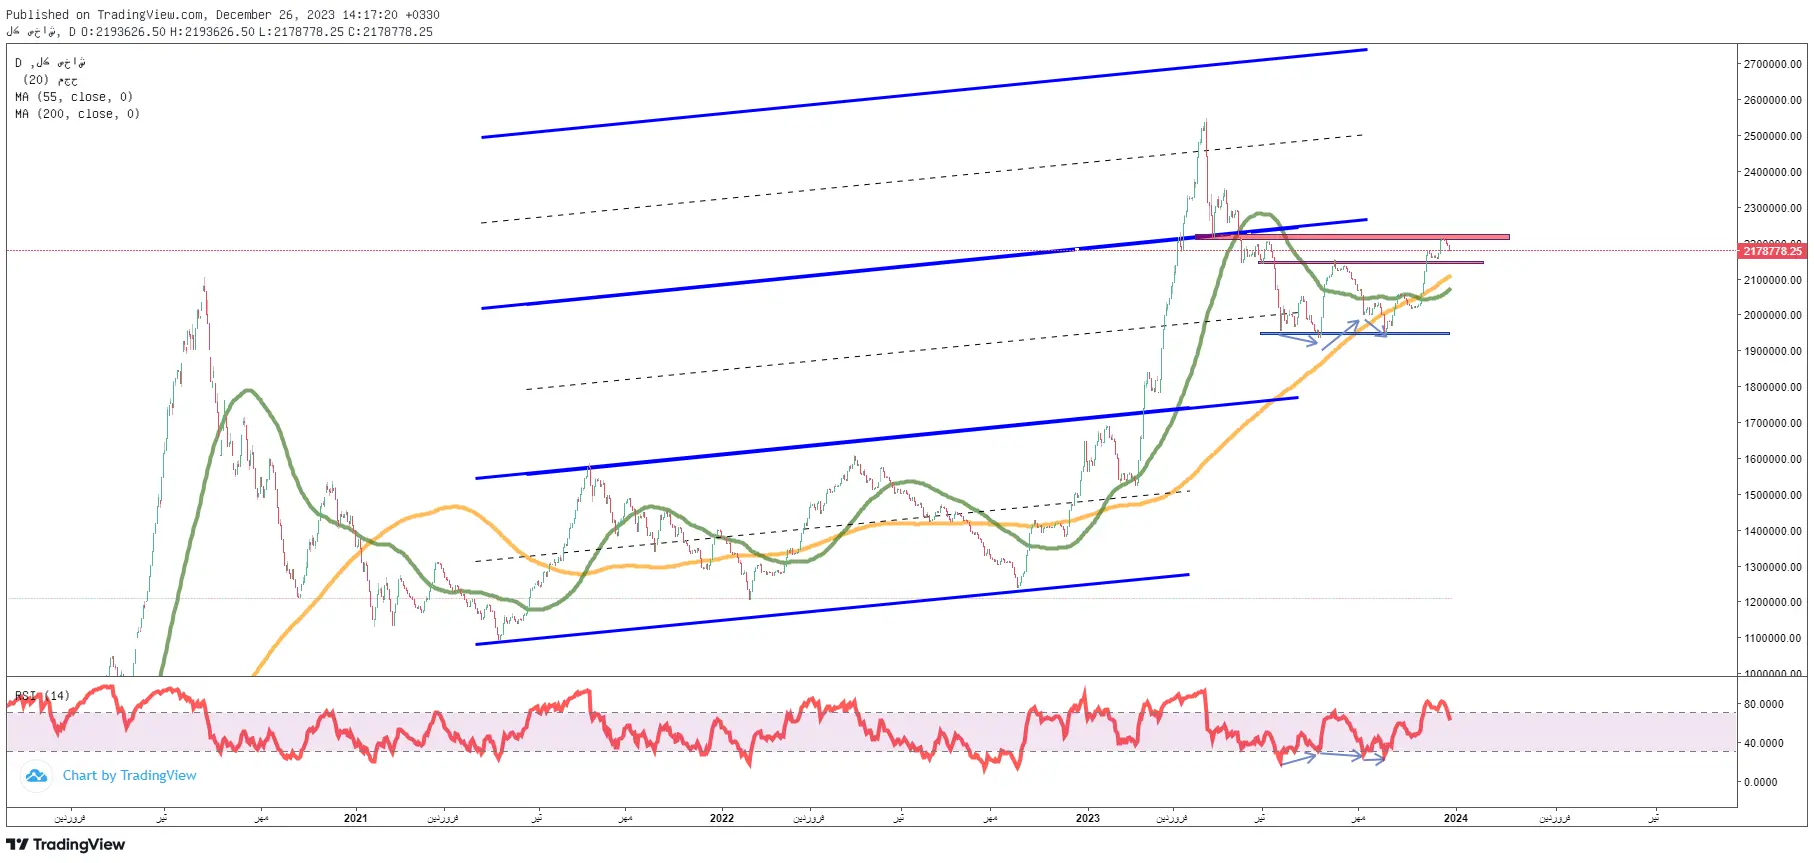Select the purple horizontal zone near 2150000

click(x=1371, y=263)
